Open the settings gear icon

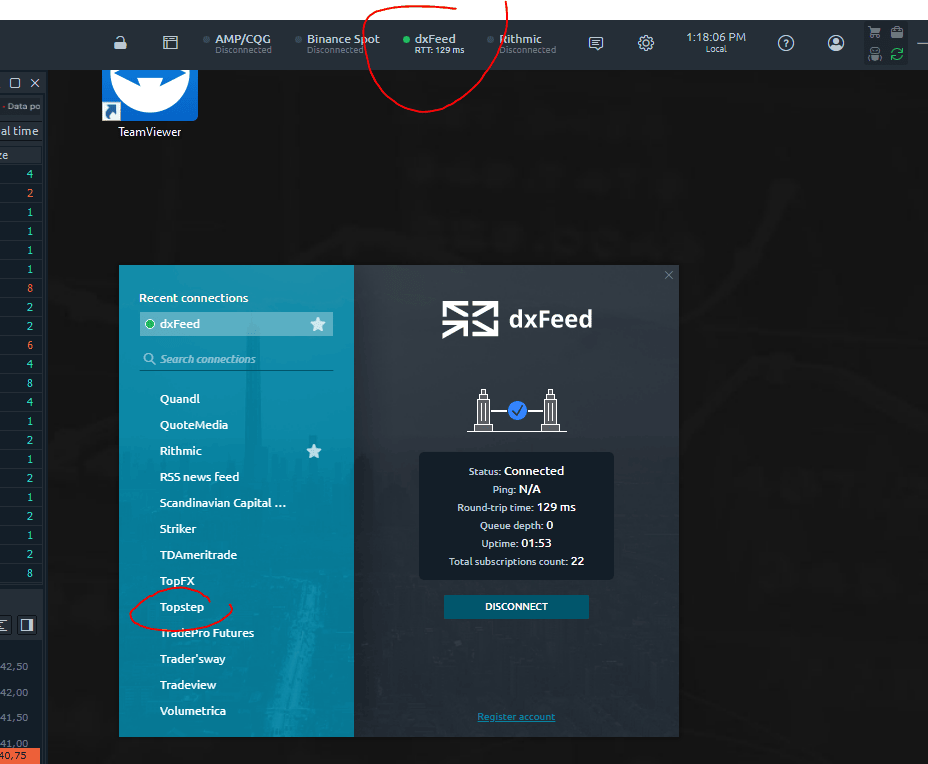(646, 43)
